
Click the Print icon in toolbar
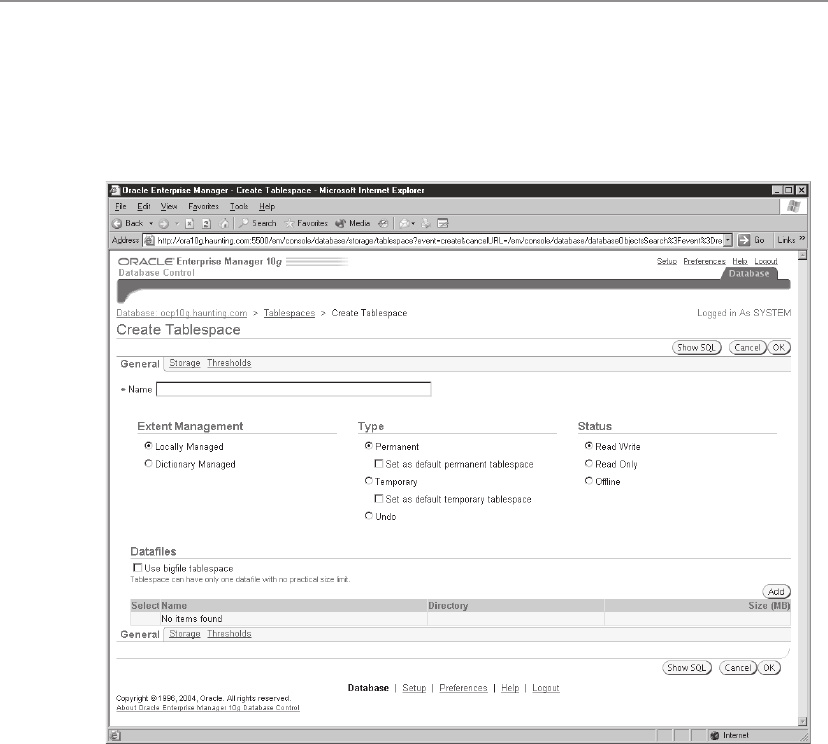click(426, 224)
